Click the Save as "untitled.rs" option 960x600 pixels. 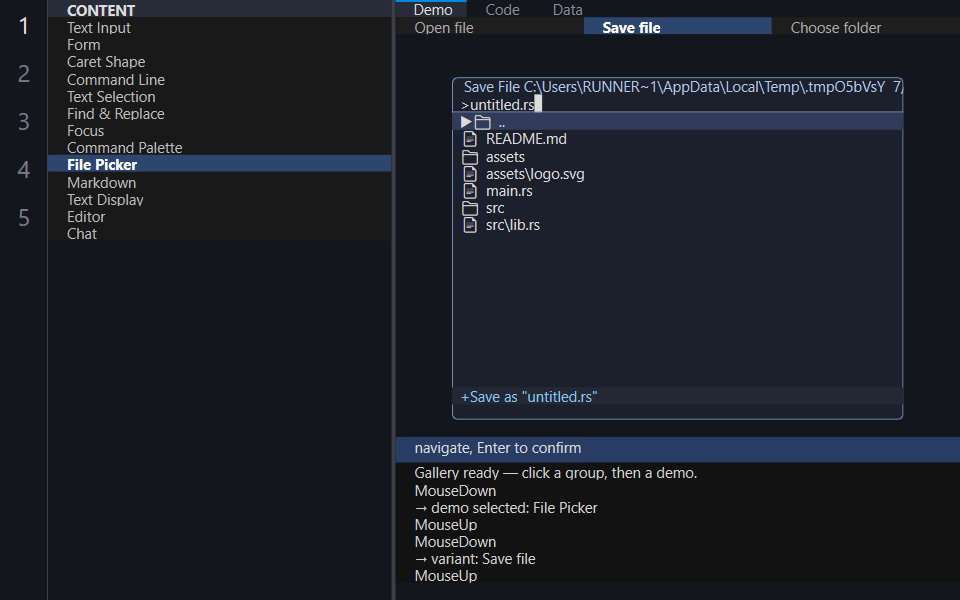click(x=678, y=397)
